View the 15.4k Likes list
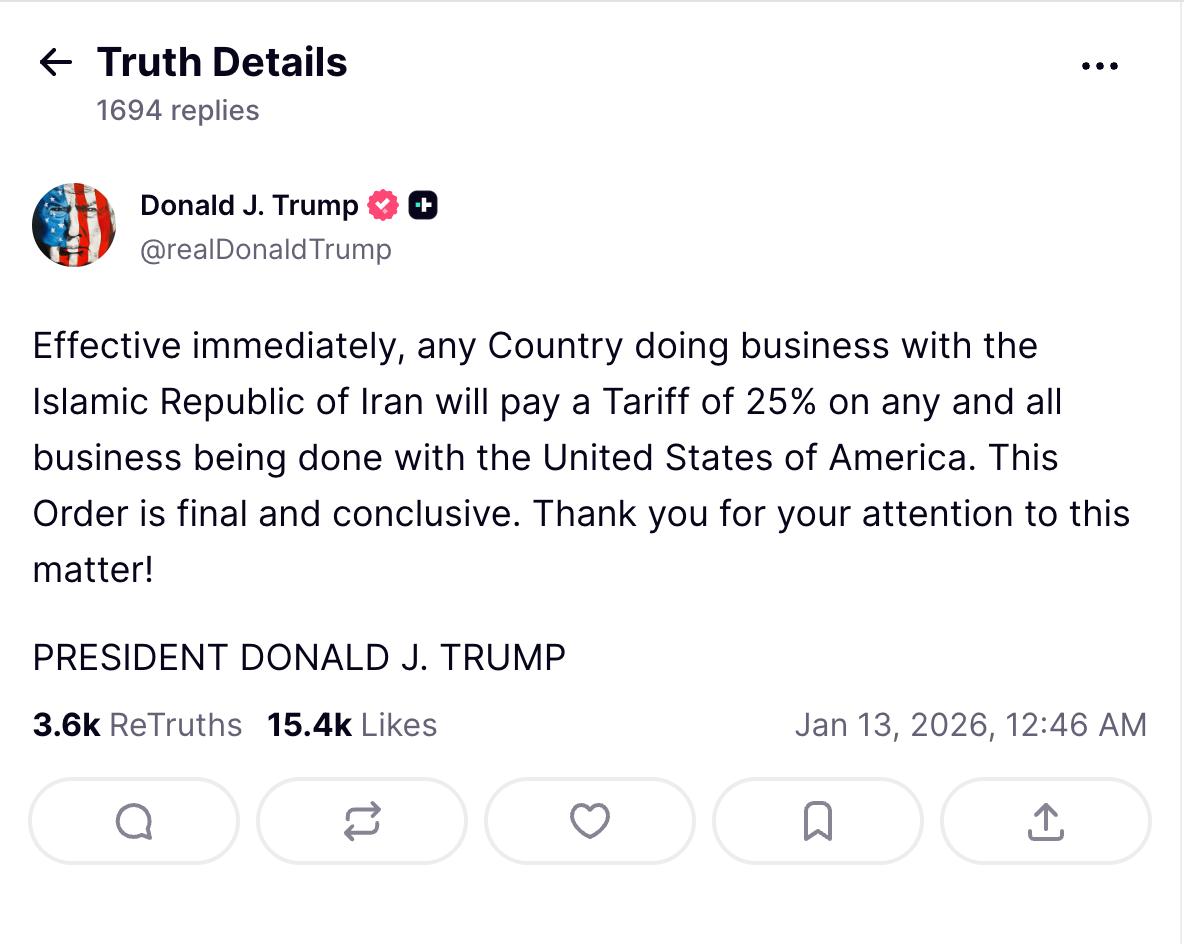 [x=351, y=724]
